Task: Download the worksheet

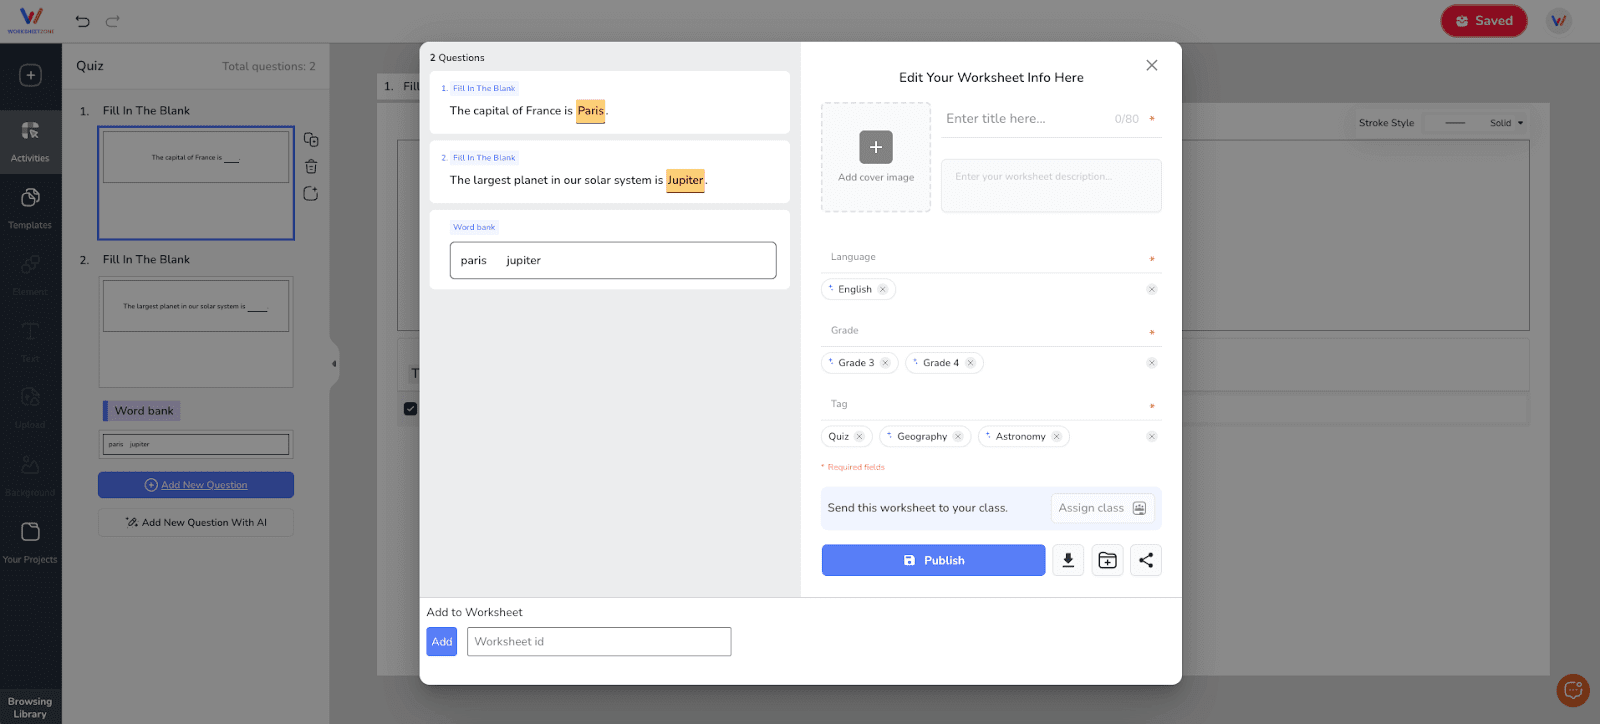Action: pos(1068,560)
